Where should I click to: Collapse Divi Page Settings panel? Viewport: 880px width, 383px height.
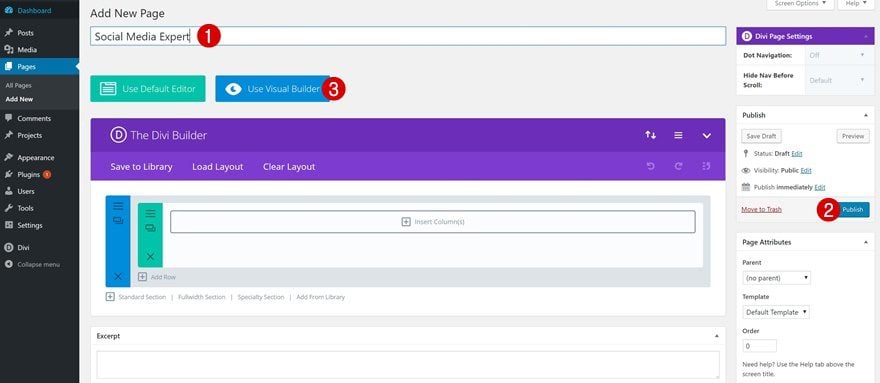click(865, 37)
